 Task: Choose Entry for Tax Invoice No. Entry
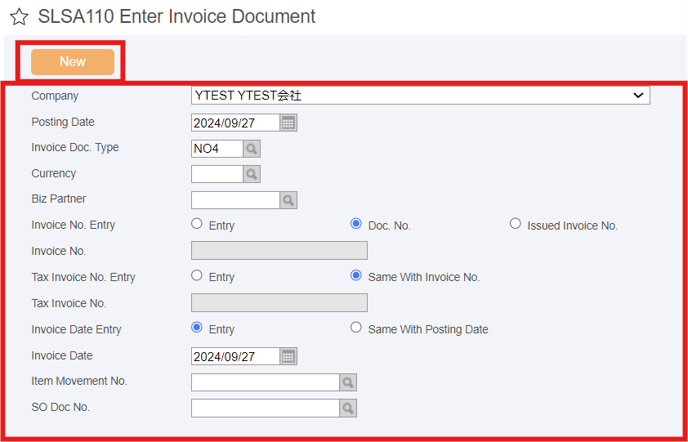coord(197,276)
